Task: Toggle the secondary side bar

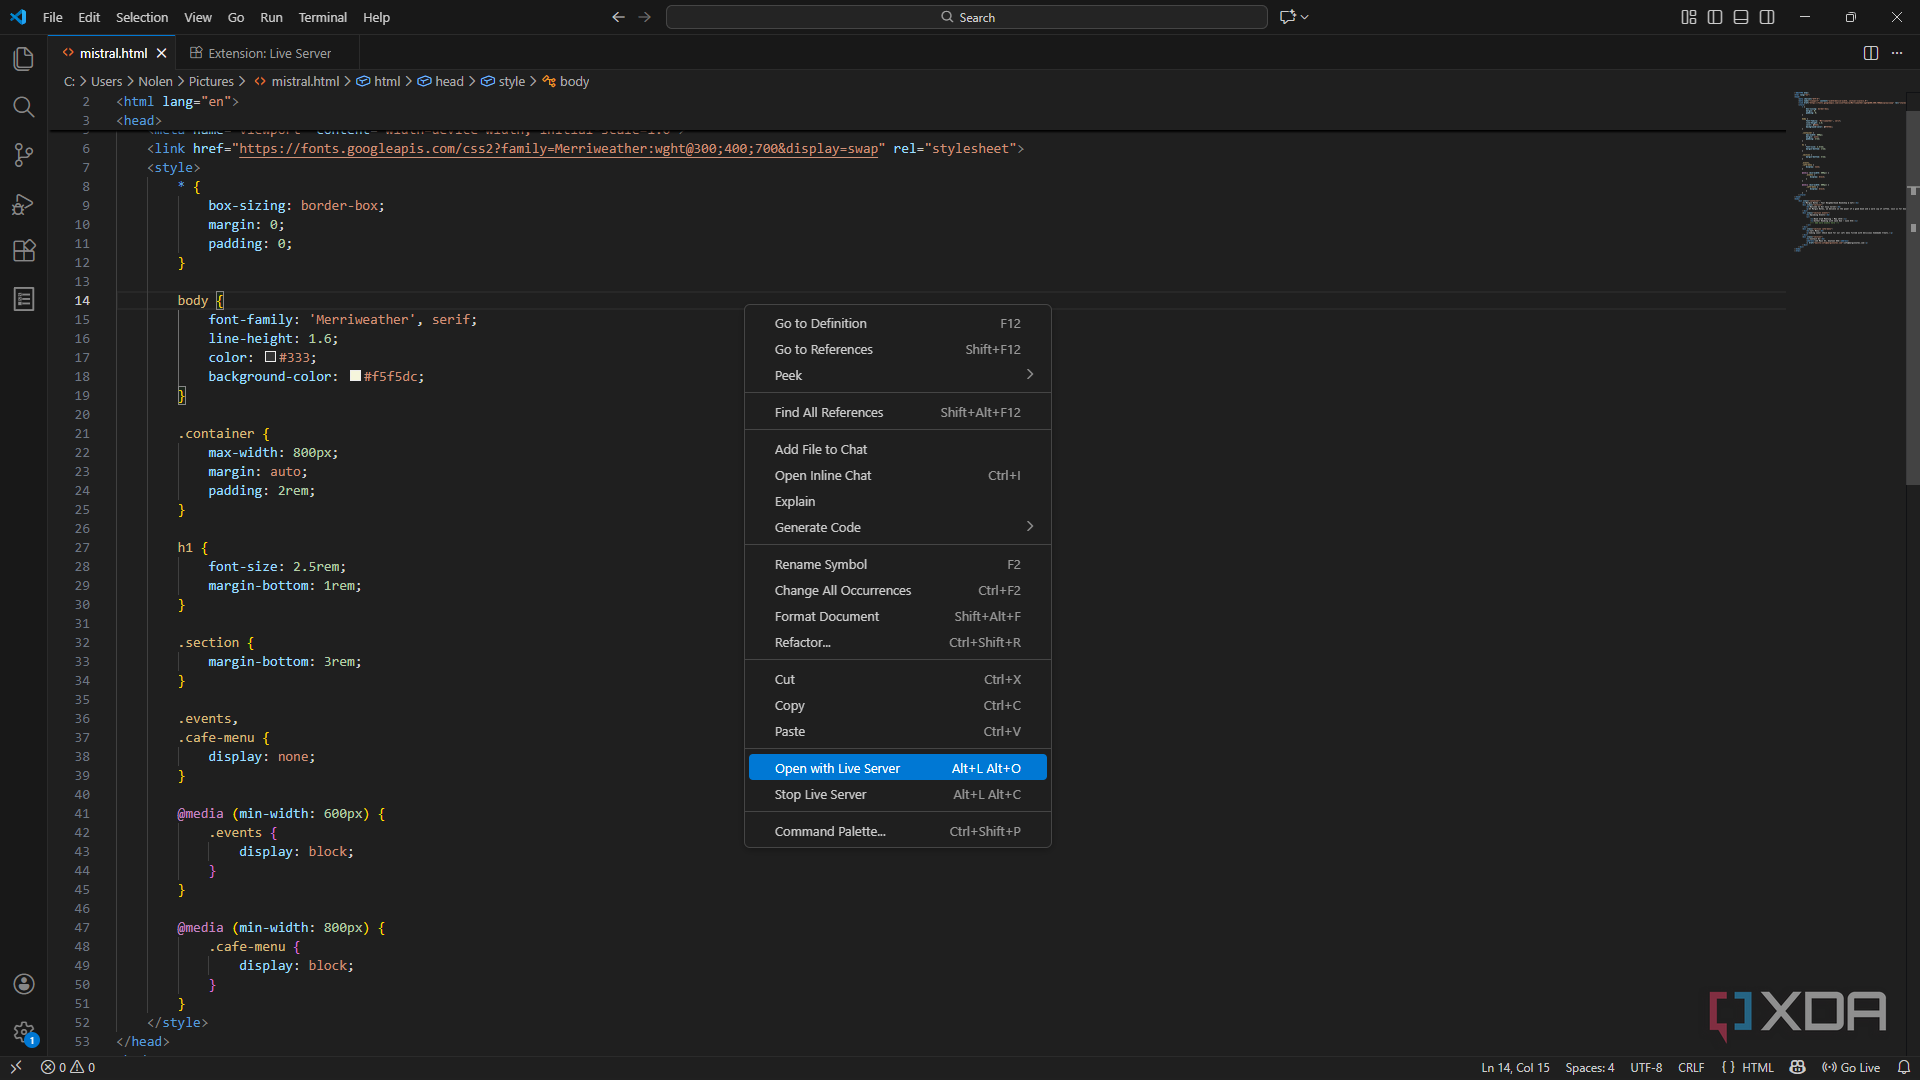Action: click(1767, 17)
